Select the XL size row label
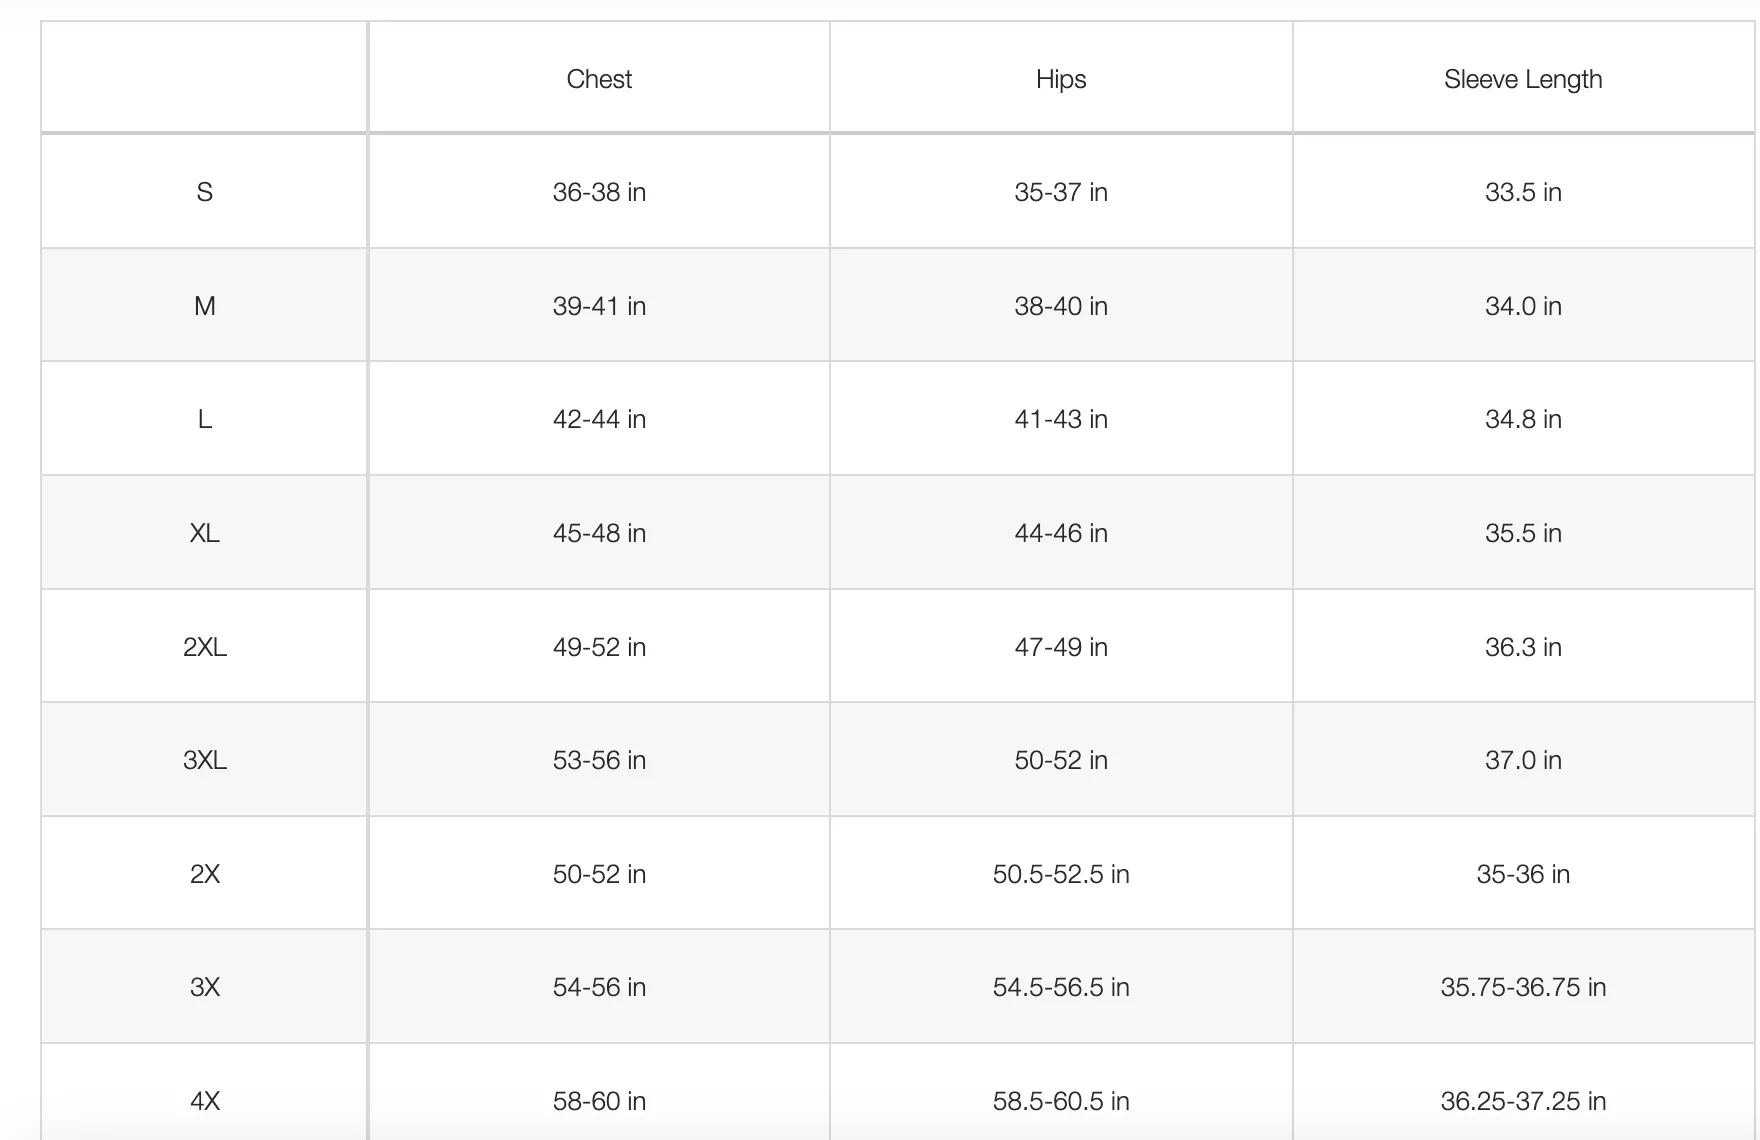This screenshot has height=1140, width=1760. [x=205, y=533]
